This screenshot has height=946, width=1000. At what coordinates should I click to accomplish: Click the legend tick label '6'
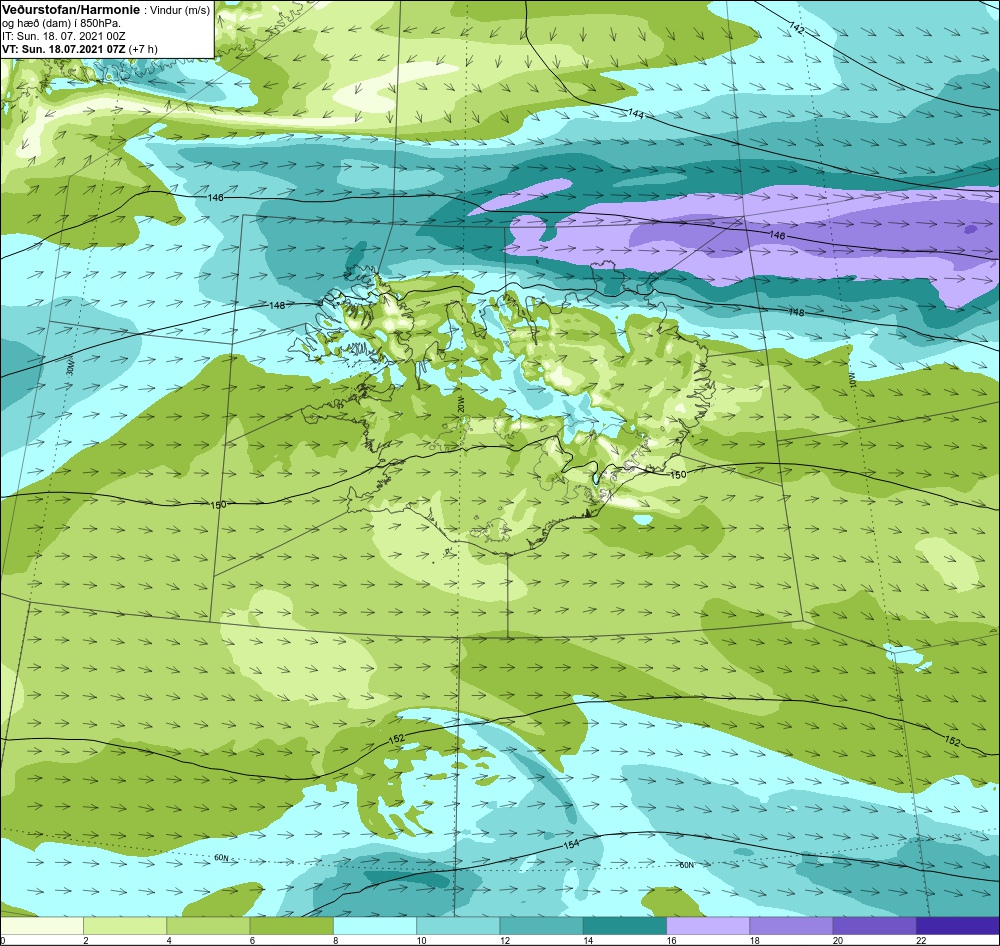click(252, 940)
